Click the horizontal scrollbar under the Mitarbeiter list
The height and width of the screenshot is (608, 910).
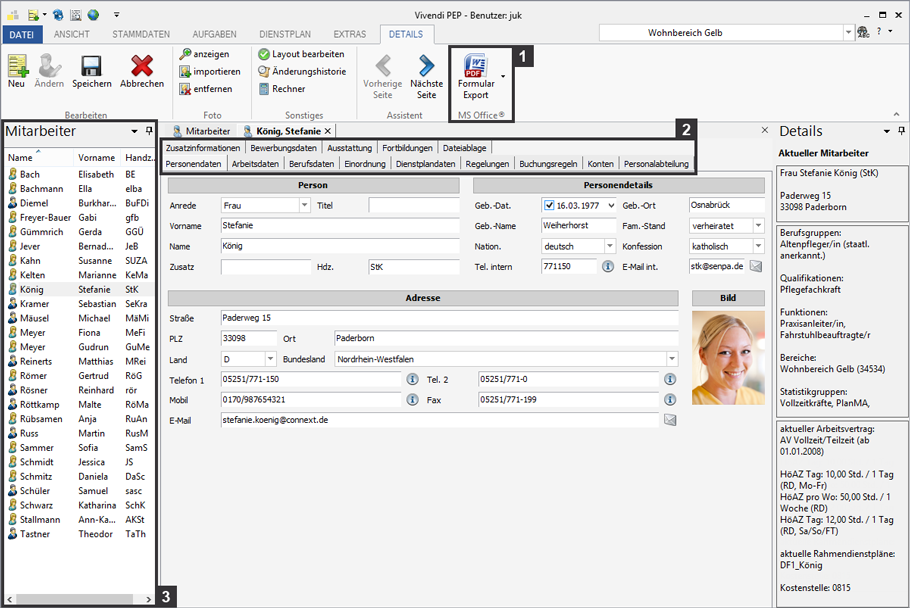75,597
